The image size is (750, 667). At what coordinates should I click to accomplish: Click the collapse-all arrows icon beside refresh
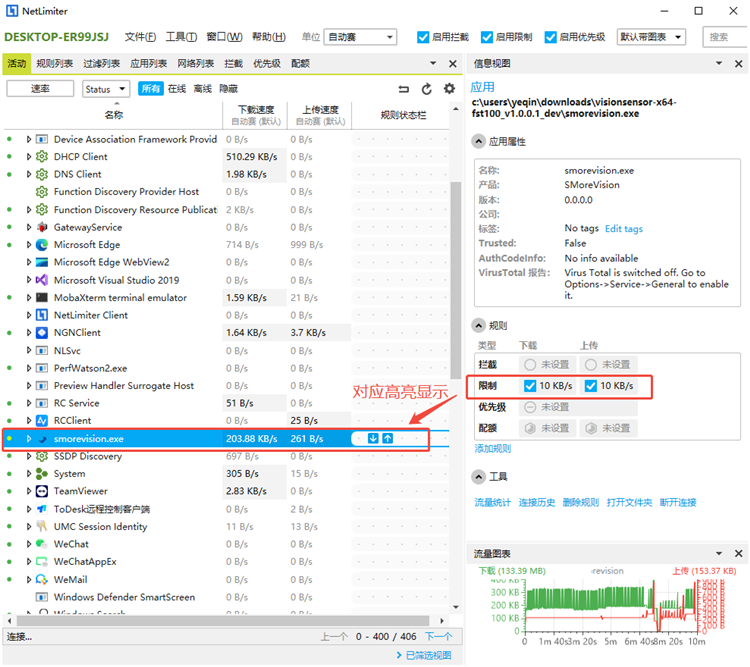point(404,89)
